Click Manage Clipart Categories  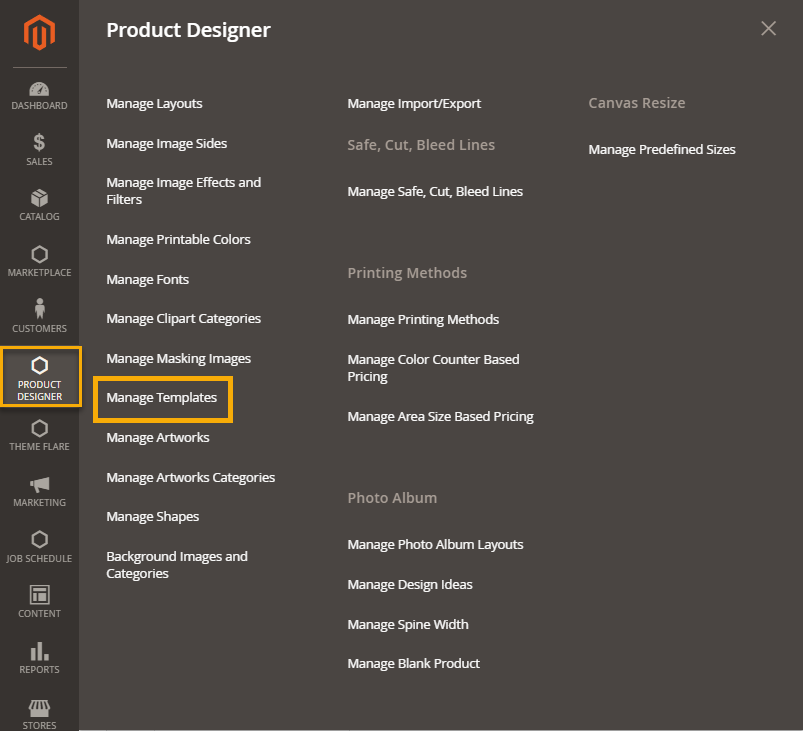click(183, 319)
